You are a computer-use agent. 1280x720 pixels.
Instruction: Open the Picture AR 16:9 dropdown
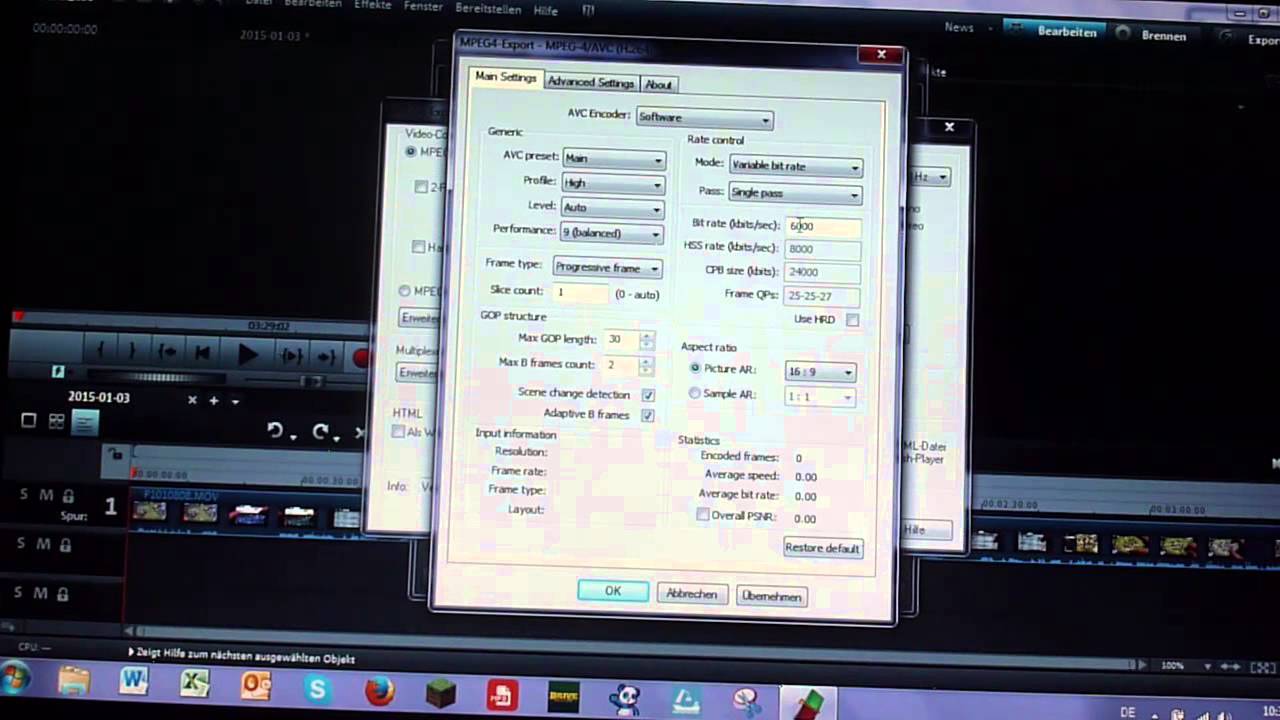(820, 372)
